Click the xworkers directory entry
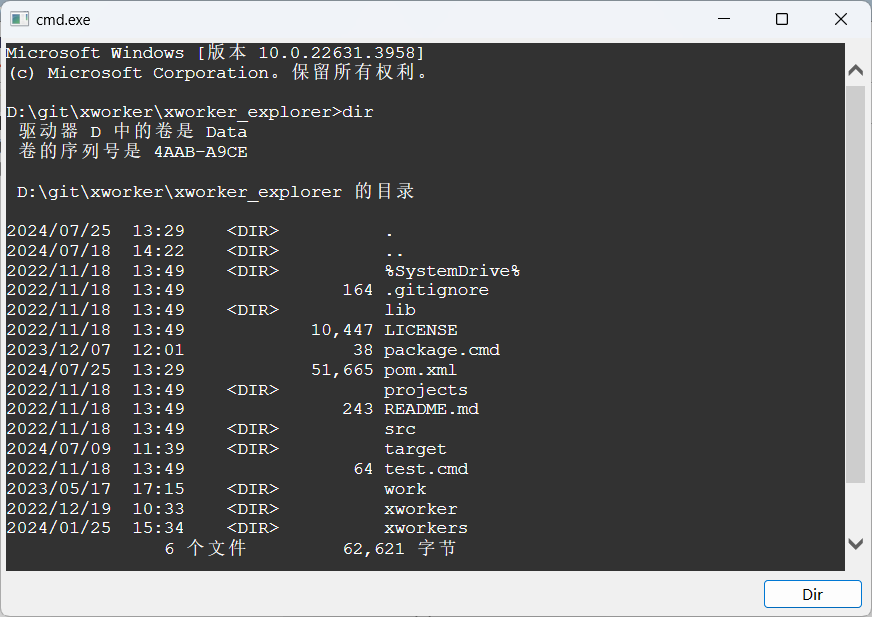 pos(425,528)
